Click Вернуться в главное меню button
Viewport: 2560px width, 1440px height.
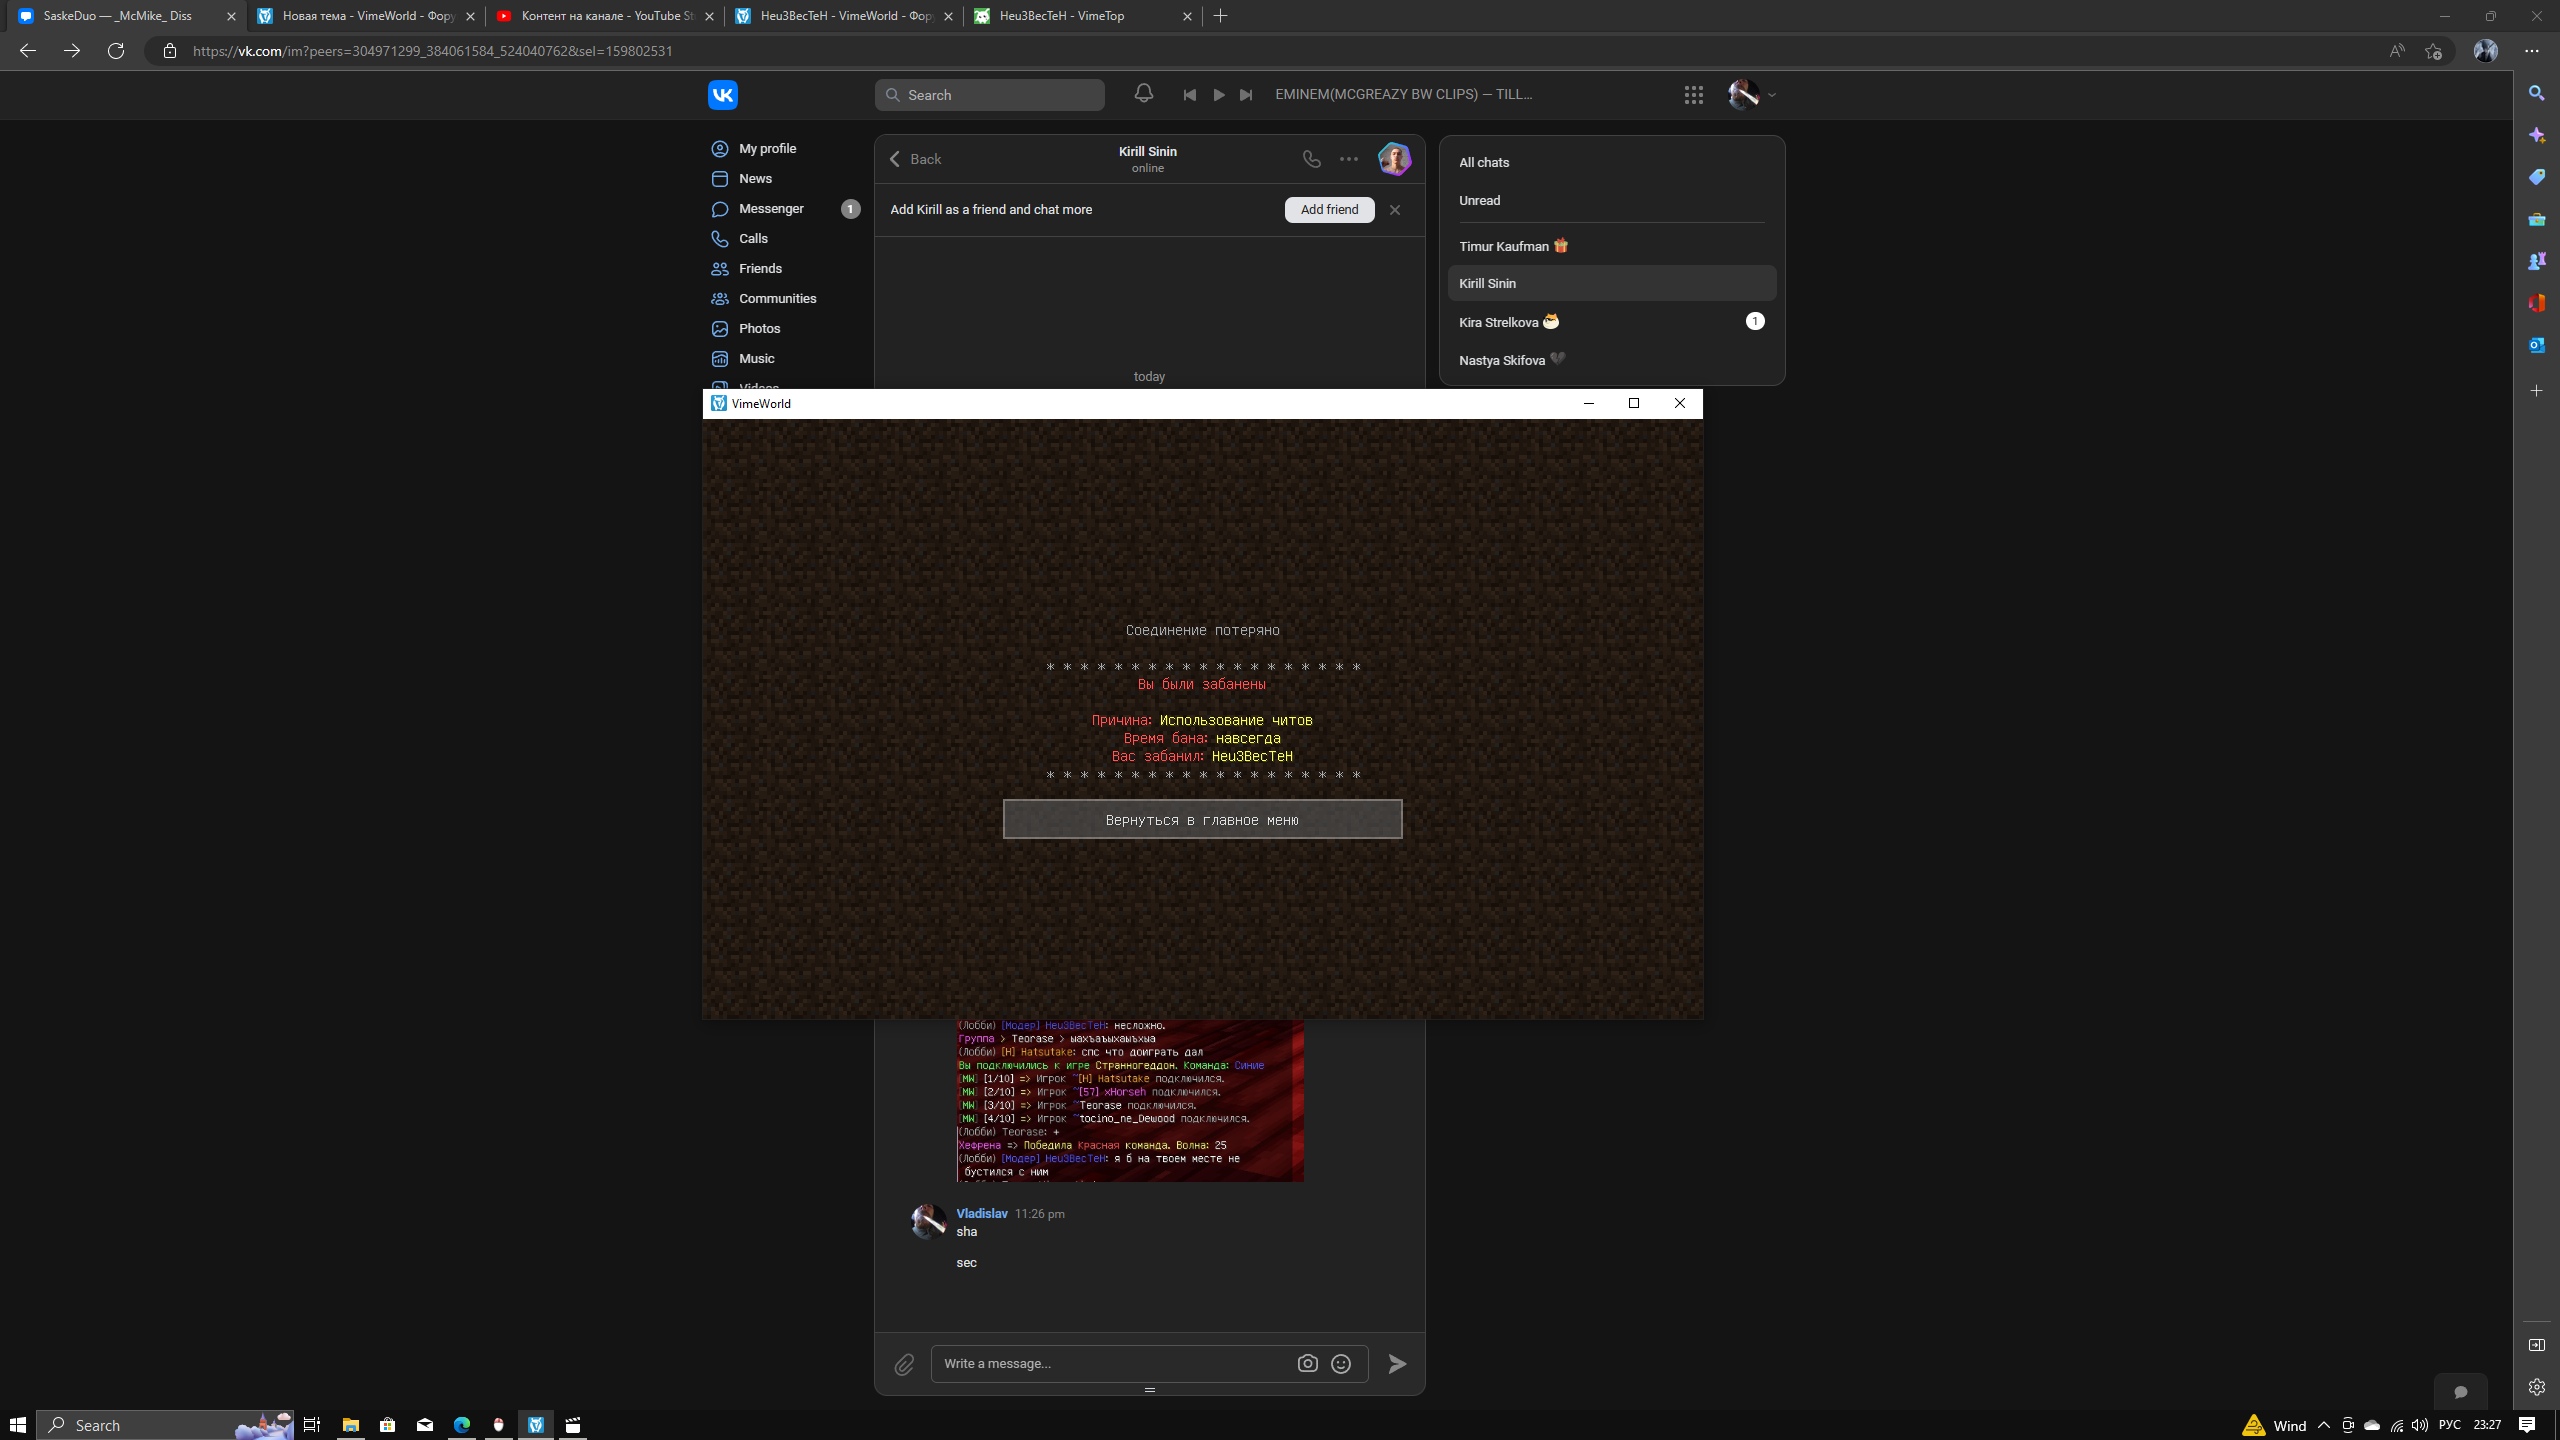click(x=1202, y=820)
